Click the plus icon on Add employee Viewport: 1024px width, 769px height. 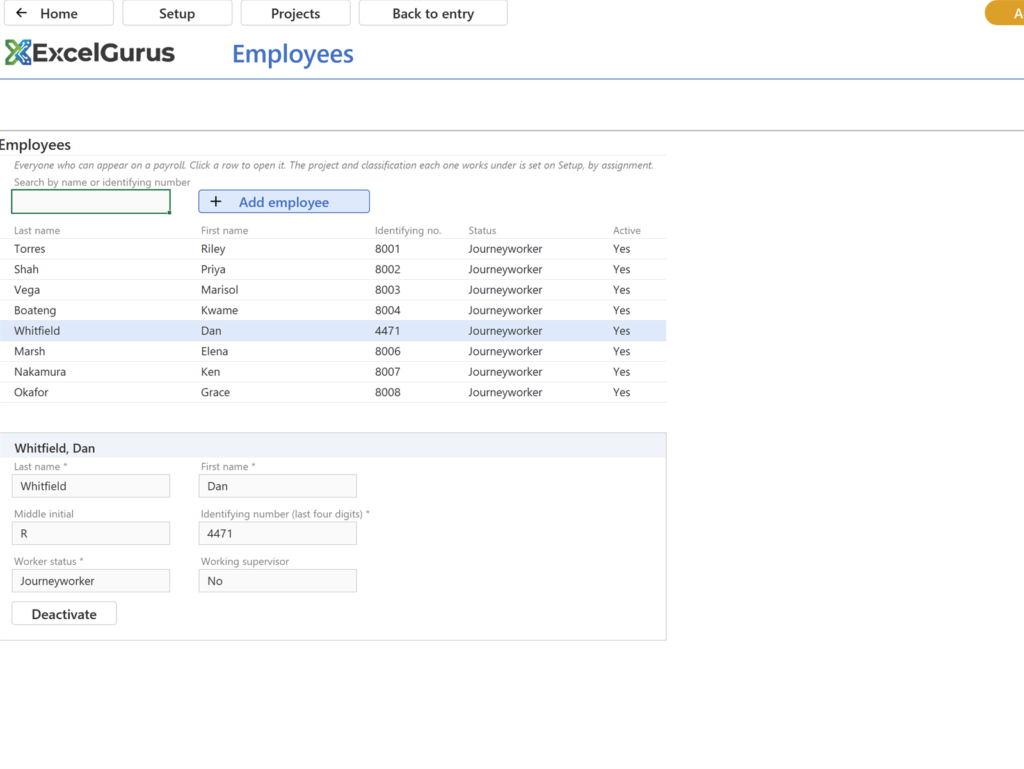pyautogui.click(x=216, y=202)
